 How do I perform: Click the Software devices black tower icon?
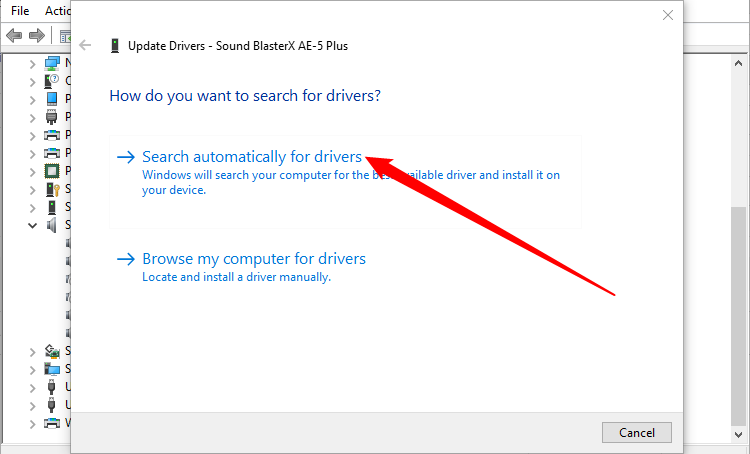click(x=52, y=207)
